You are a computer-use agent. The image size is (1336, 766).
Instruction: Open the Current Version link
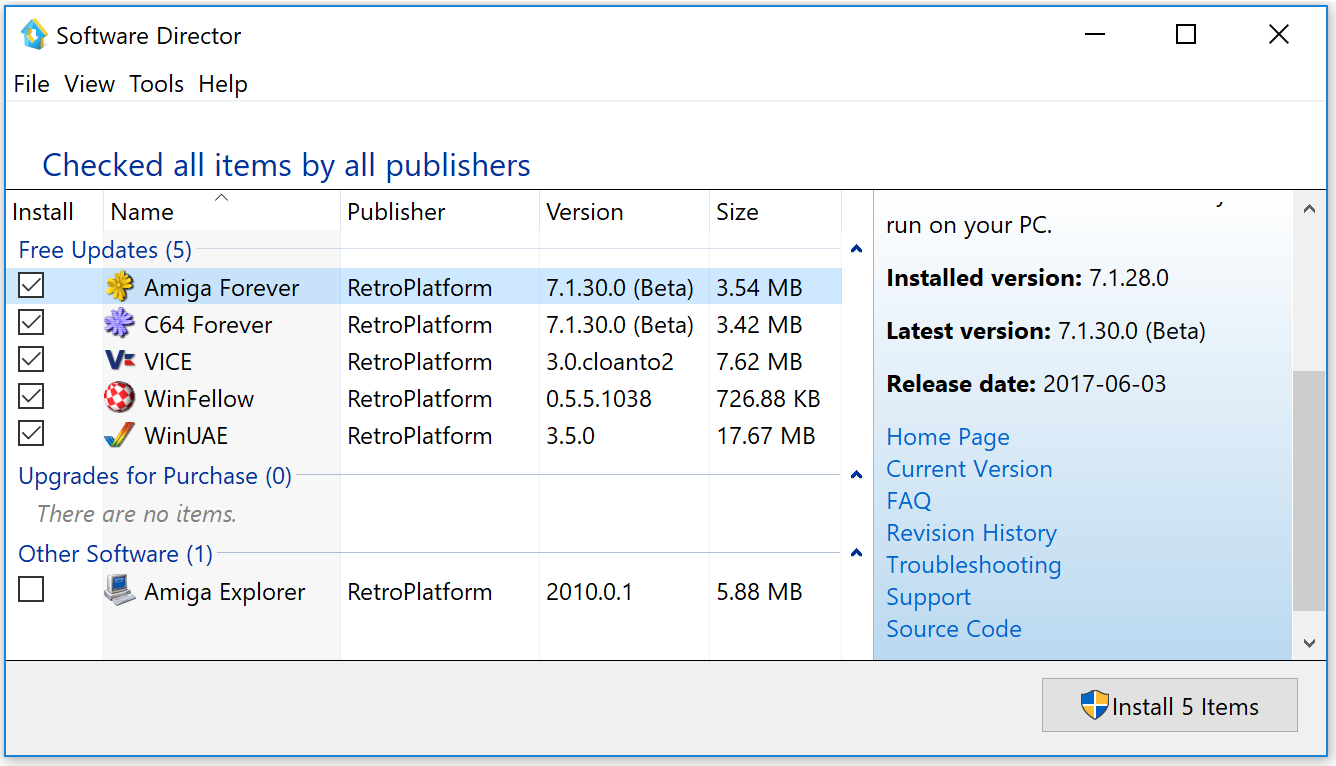969,469
